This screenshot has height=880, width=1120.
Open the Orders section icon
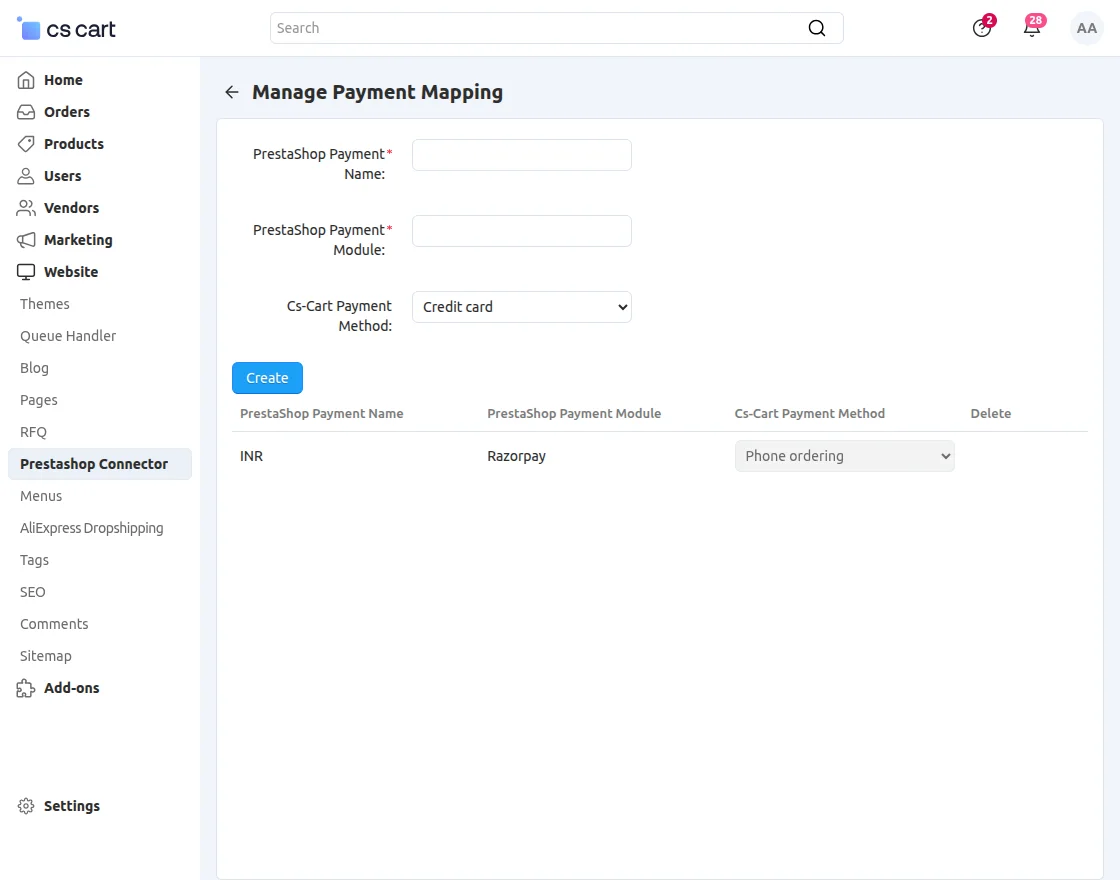pyautogui.click(x=27, y=112)
